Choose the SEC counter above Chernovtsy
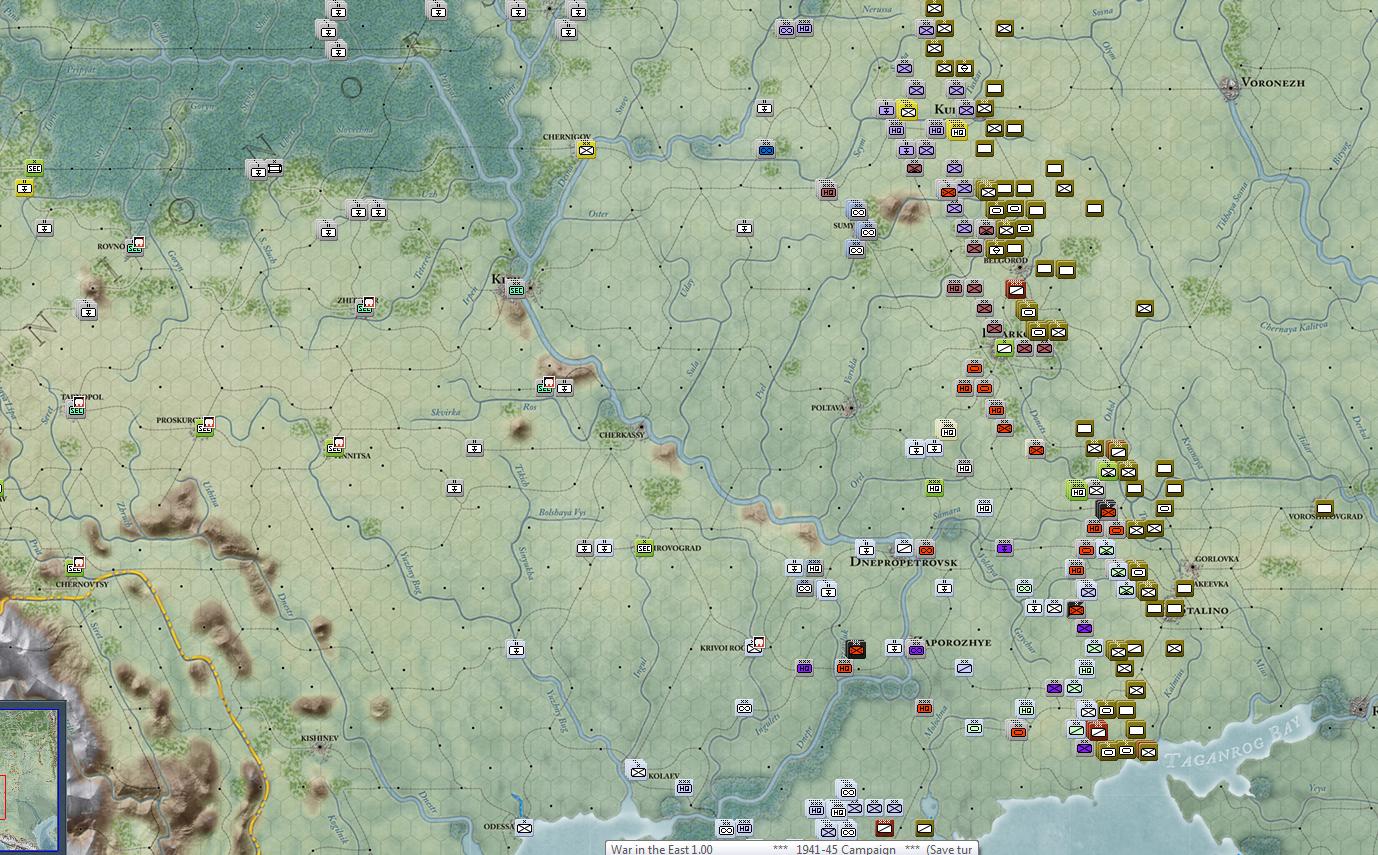The image size is (1378, 855). click(74, 567)
